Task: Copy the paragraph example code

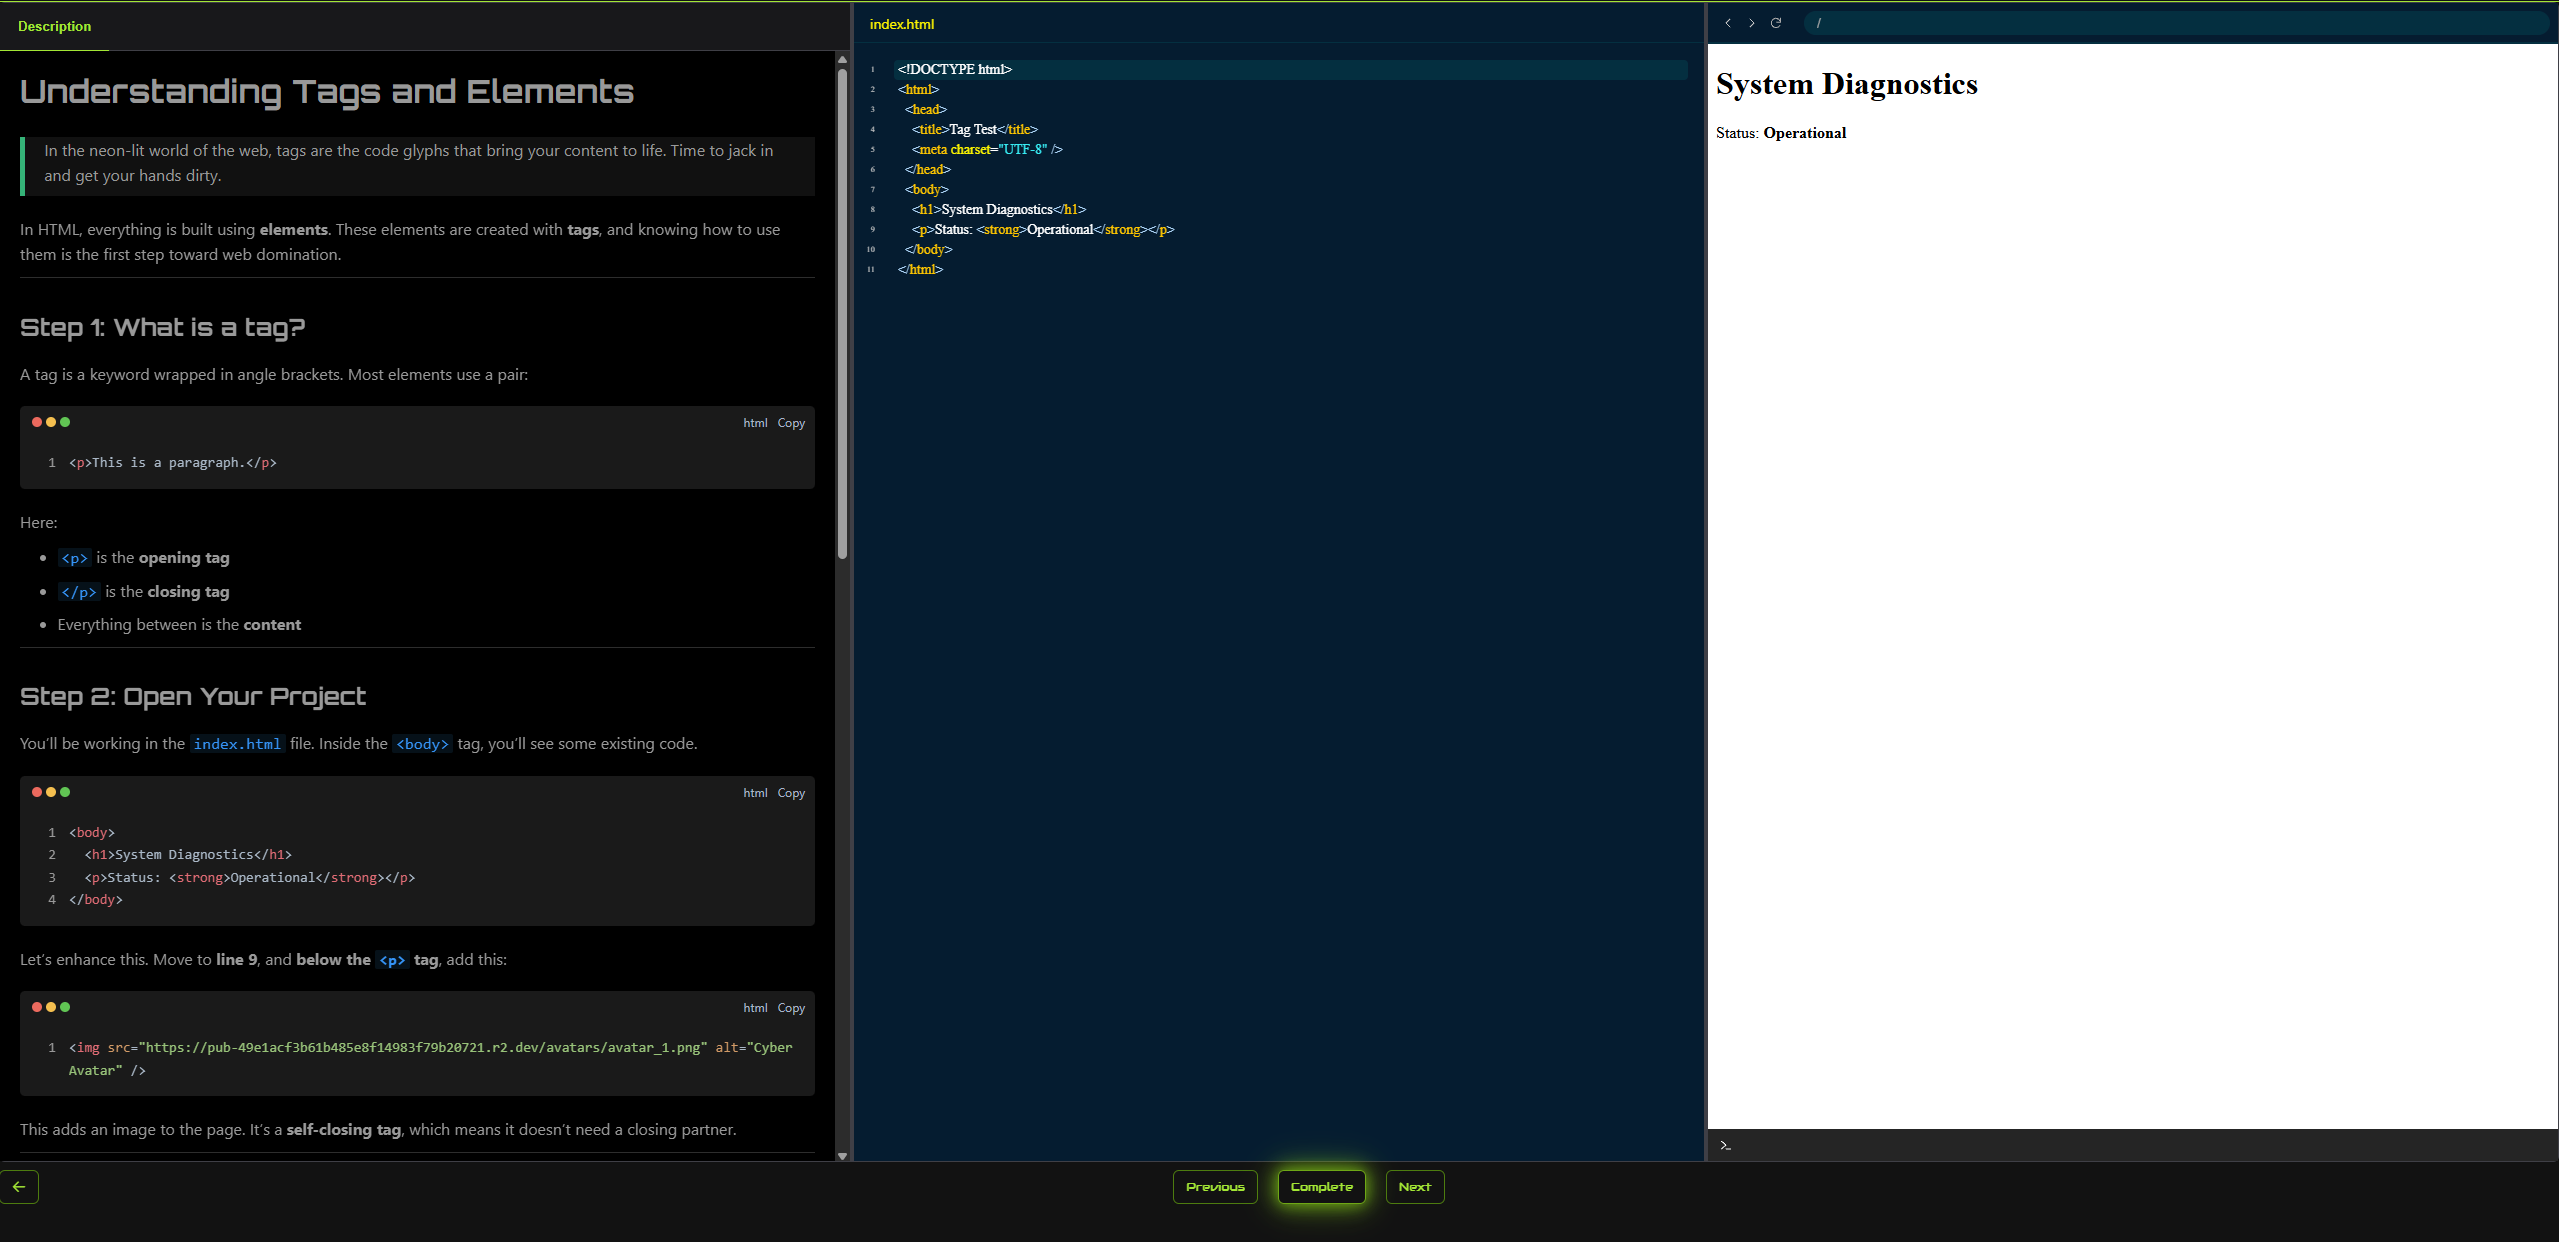Action: (x=791, y=423)
